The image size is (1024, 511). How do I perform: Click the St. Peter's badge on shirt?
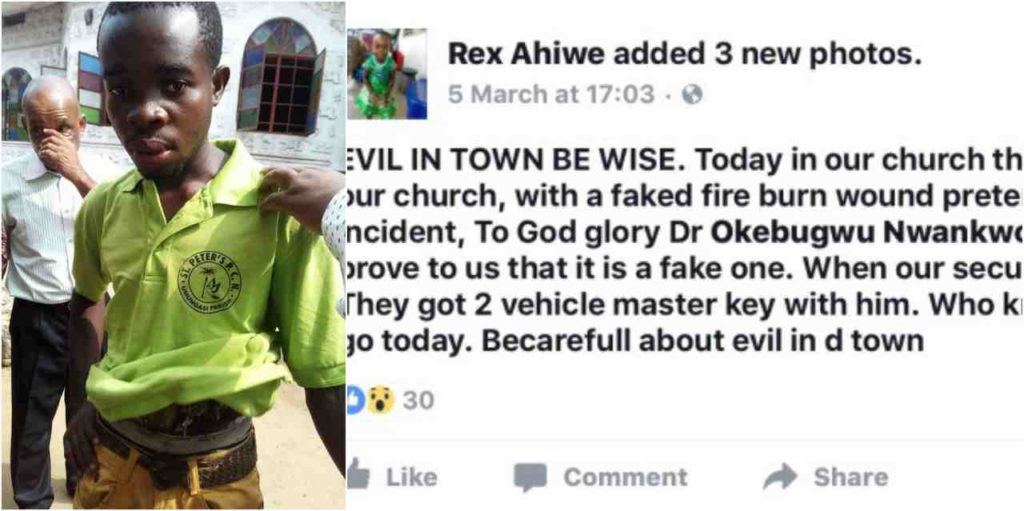209,281
